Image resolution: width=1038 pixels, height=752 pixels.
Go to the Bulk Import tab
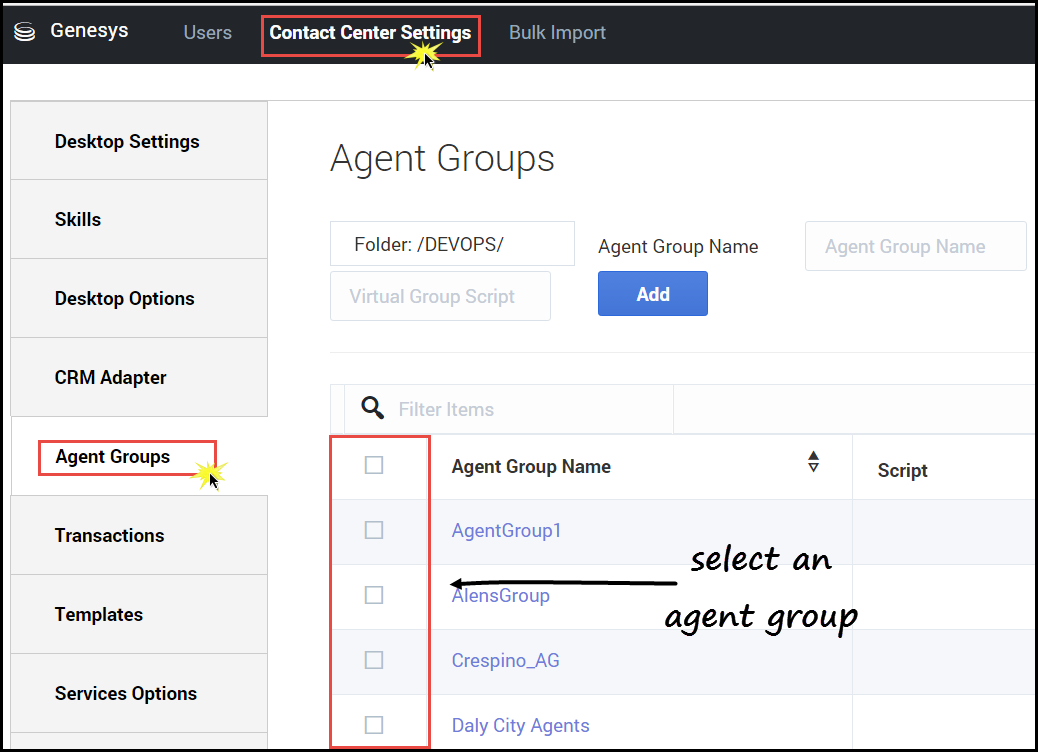[557, 33]
